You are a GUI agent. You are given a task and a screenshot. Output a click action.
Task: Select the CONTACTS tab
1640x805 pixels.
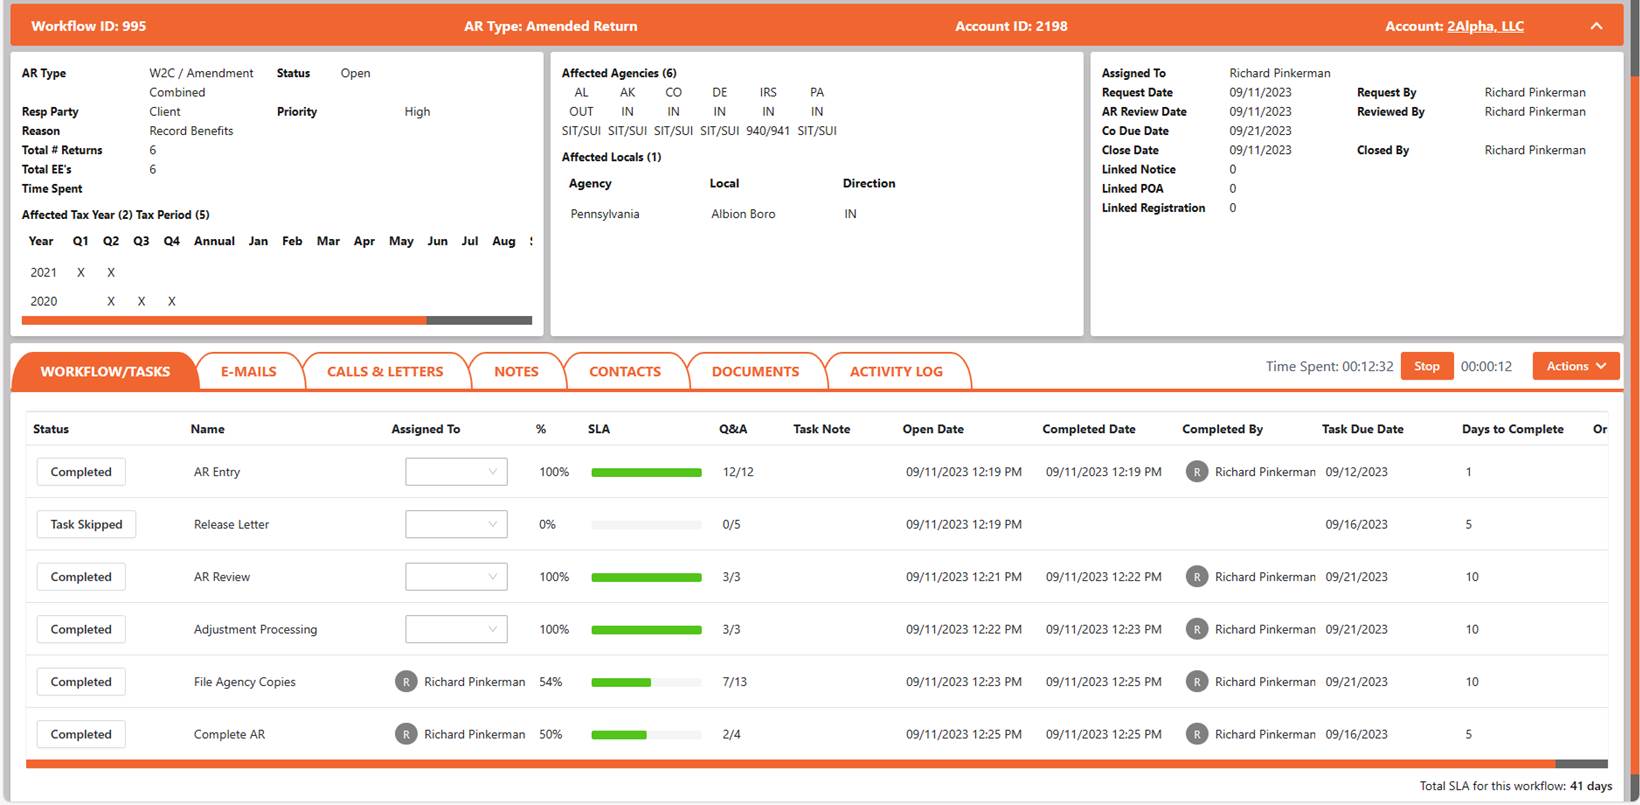tap(625, 371)
